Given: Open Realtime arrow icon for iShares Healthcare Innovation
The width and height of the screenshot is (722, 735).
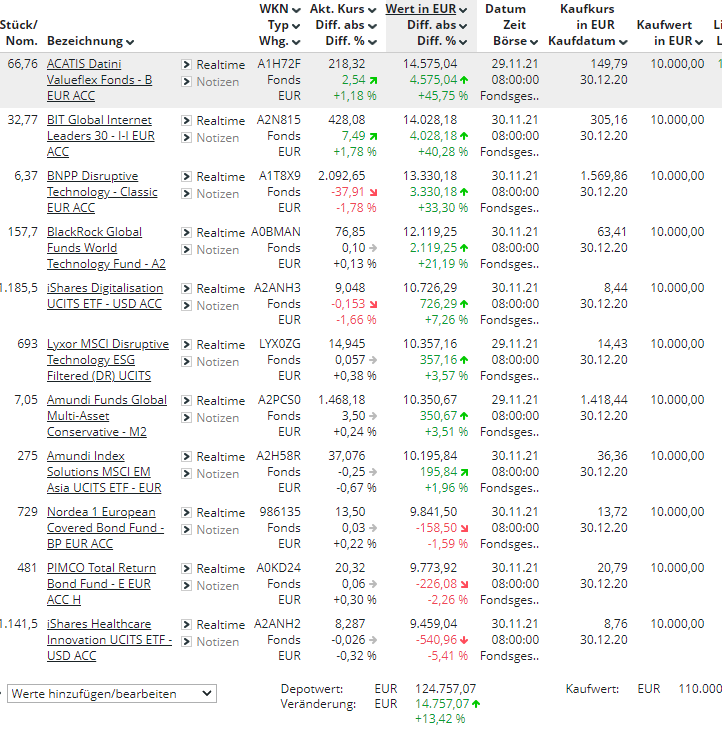Looking at the screenshot, I should coord(186,624).
